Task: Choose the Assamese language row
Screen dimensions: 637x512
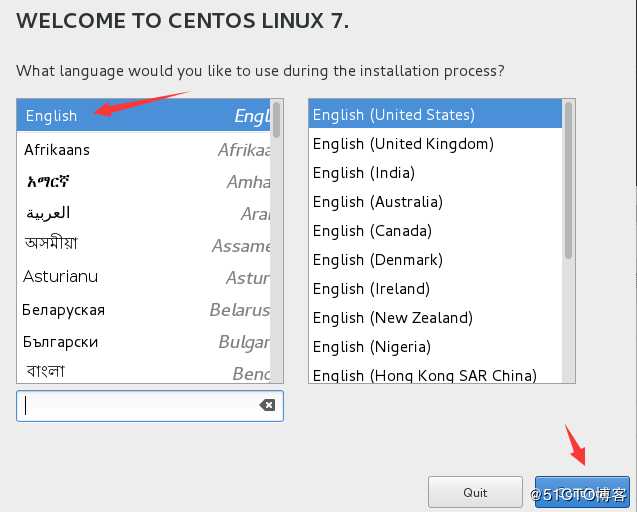Action: pyautogui.click(x=143, y=245)
